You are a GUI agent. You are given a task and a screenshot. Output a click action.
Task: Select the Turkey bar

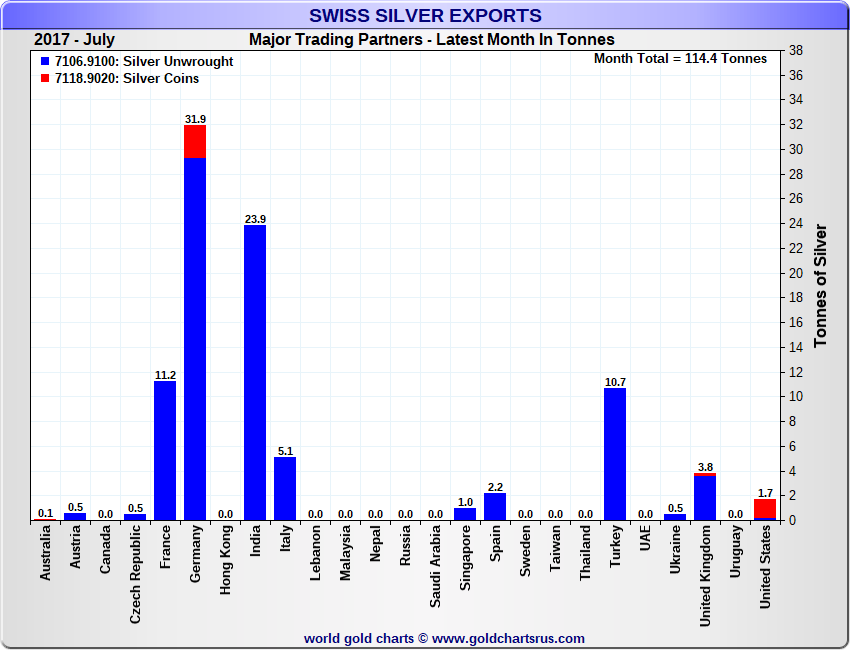point(615,453)
